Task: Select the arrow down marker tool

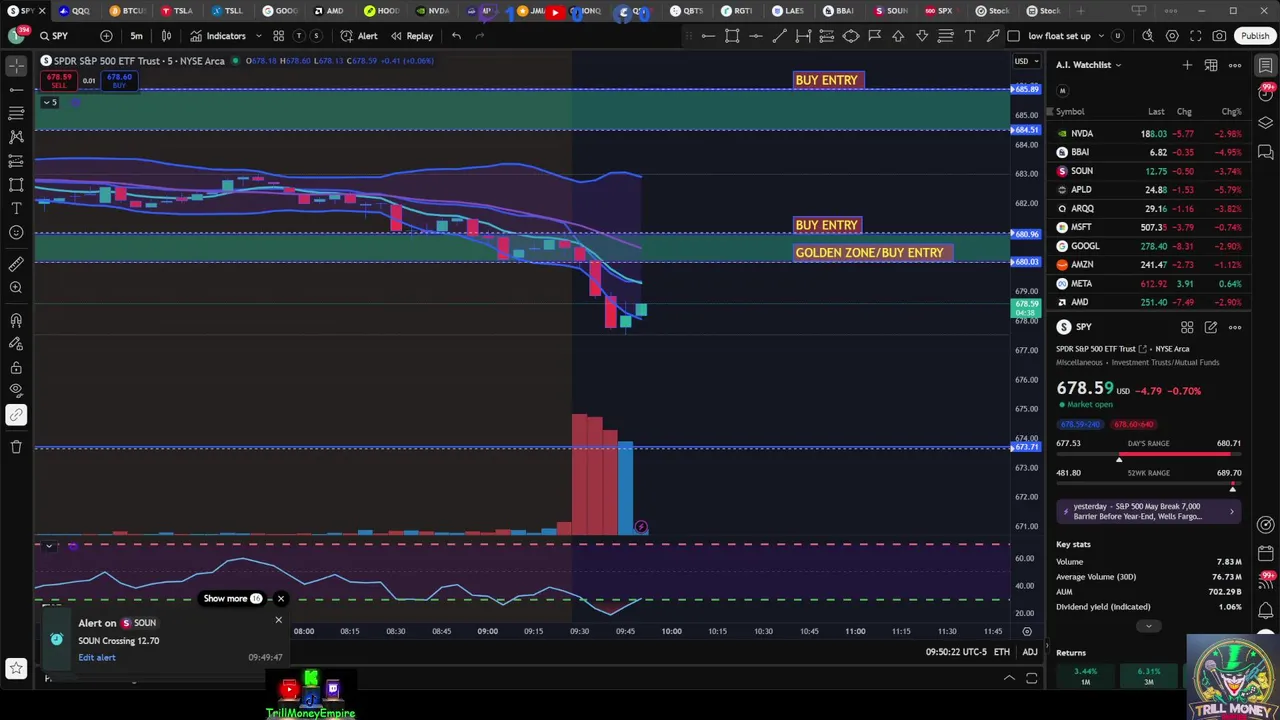Action: point(922,36)
